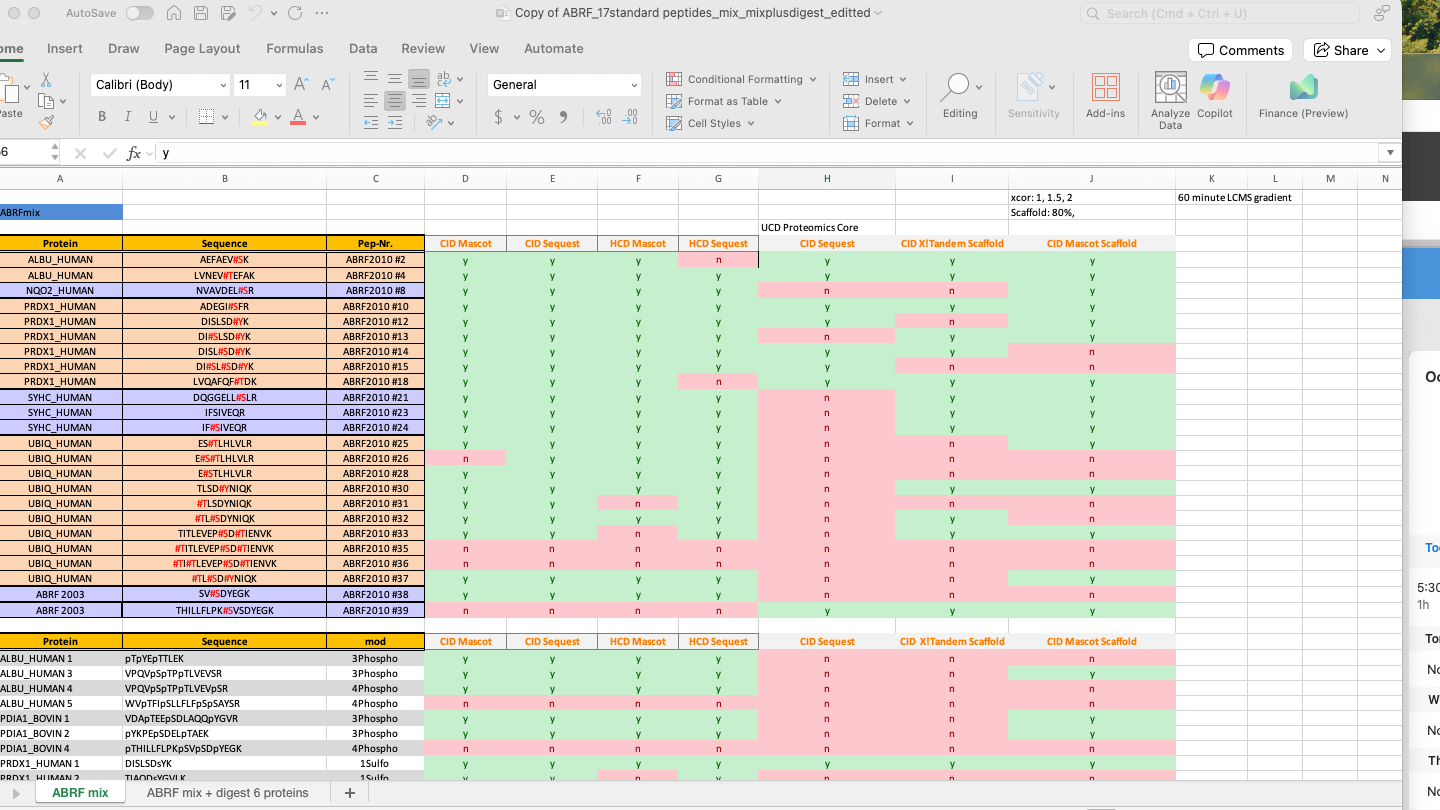Image resolution: width=1440 pixels, height=810 pixels.
Task: Switch to the Page Layout ribbon tab
Action: (x=202, y=48)
